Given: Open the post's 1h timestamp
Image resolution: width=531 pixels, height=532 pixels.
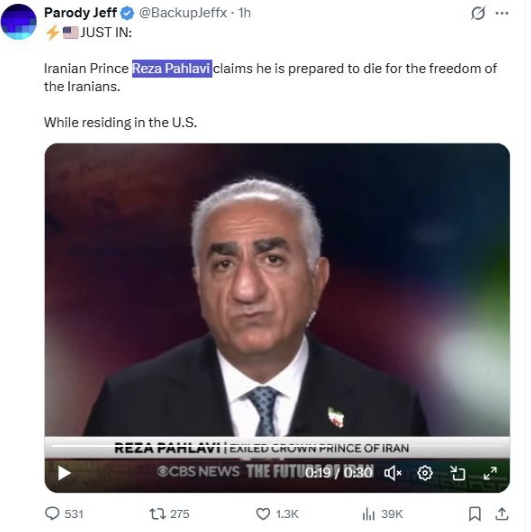Looking at the screenshot, I should point(244,13).
